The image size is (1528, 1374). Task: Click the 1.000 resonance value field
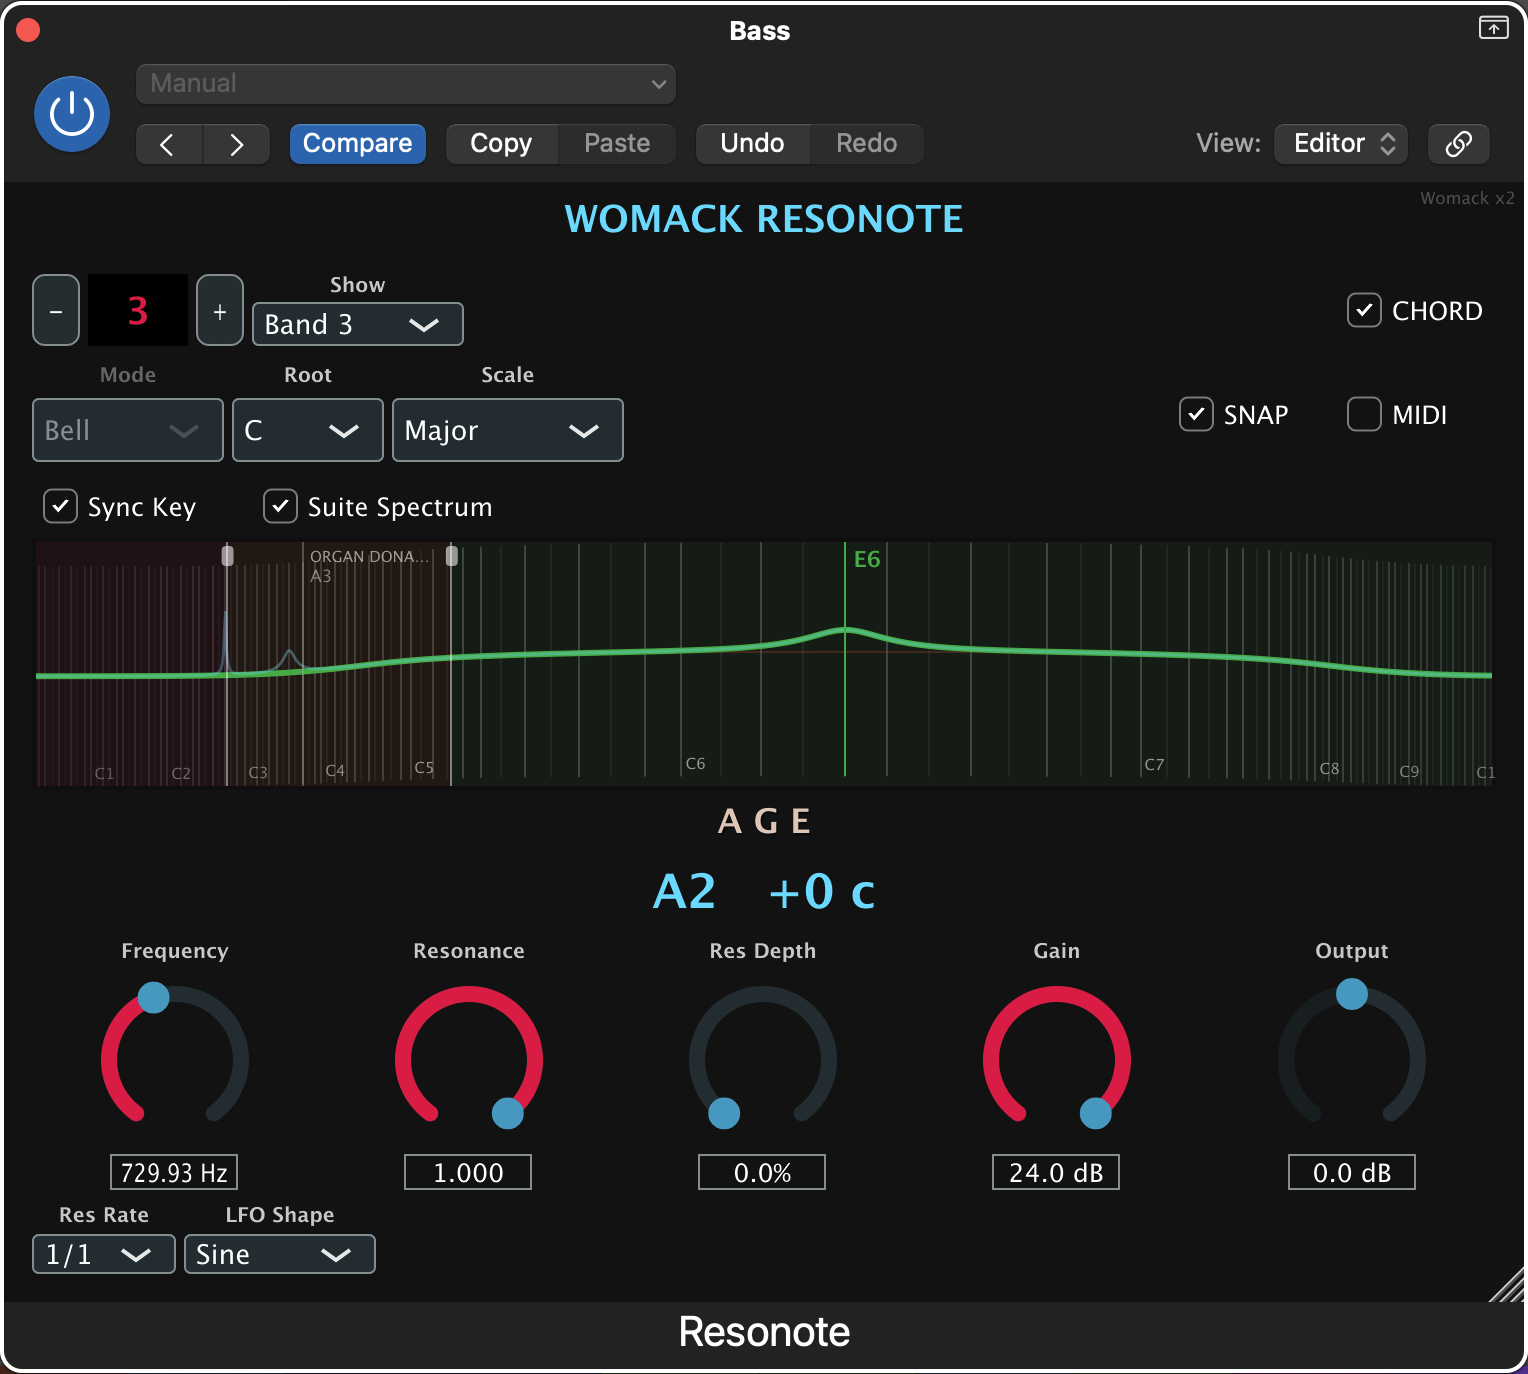(x=468, y=1172)
